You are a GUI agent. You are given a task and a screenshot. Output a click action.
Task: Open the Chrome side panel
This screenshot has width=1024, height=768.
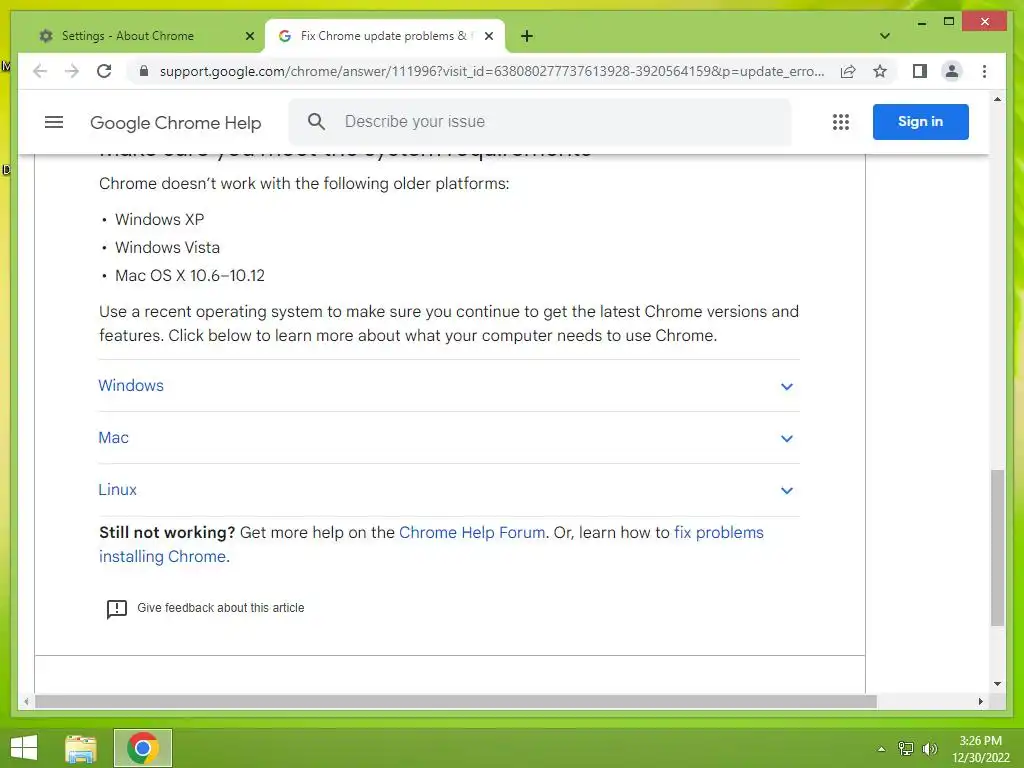click(x=920, y=71)
